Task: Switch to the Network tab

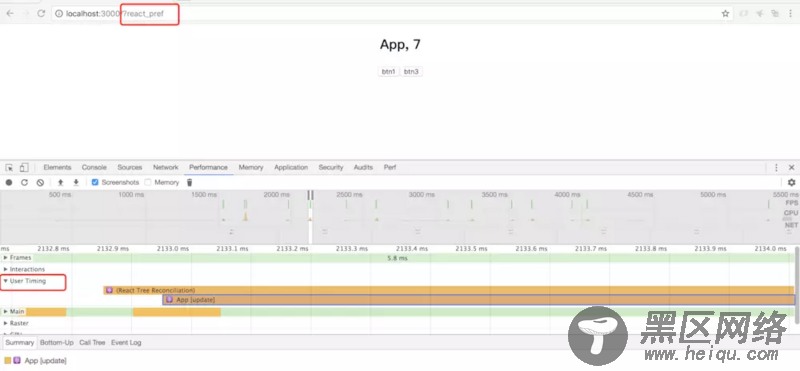Action: [x=166, y=167]
